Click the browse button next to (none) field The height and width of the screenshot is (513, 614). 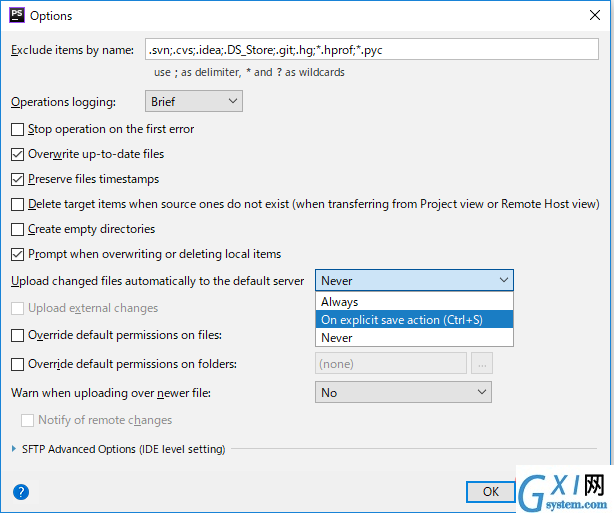[x=482, y=363]
